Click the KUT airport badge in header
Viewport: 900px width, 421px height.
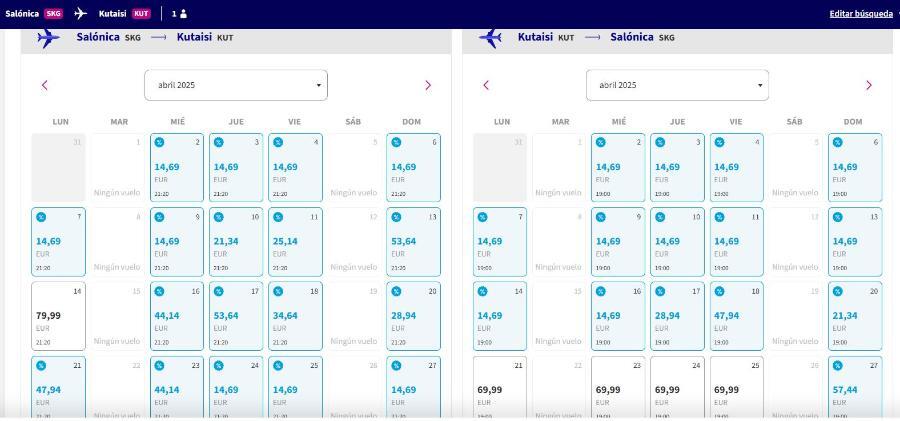[141, 13]
